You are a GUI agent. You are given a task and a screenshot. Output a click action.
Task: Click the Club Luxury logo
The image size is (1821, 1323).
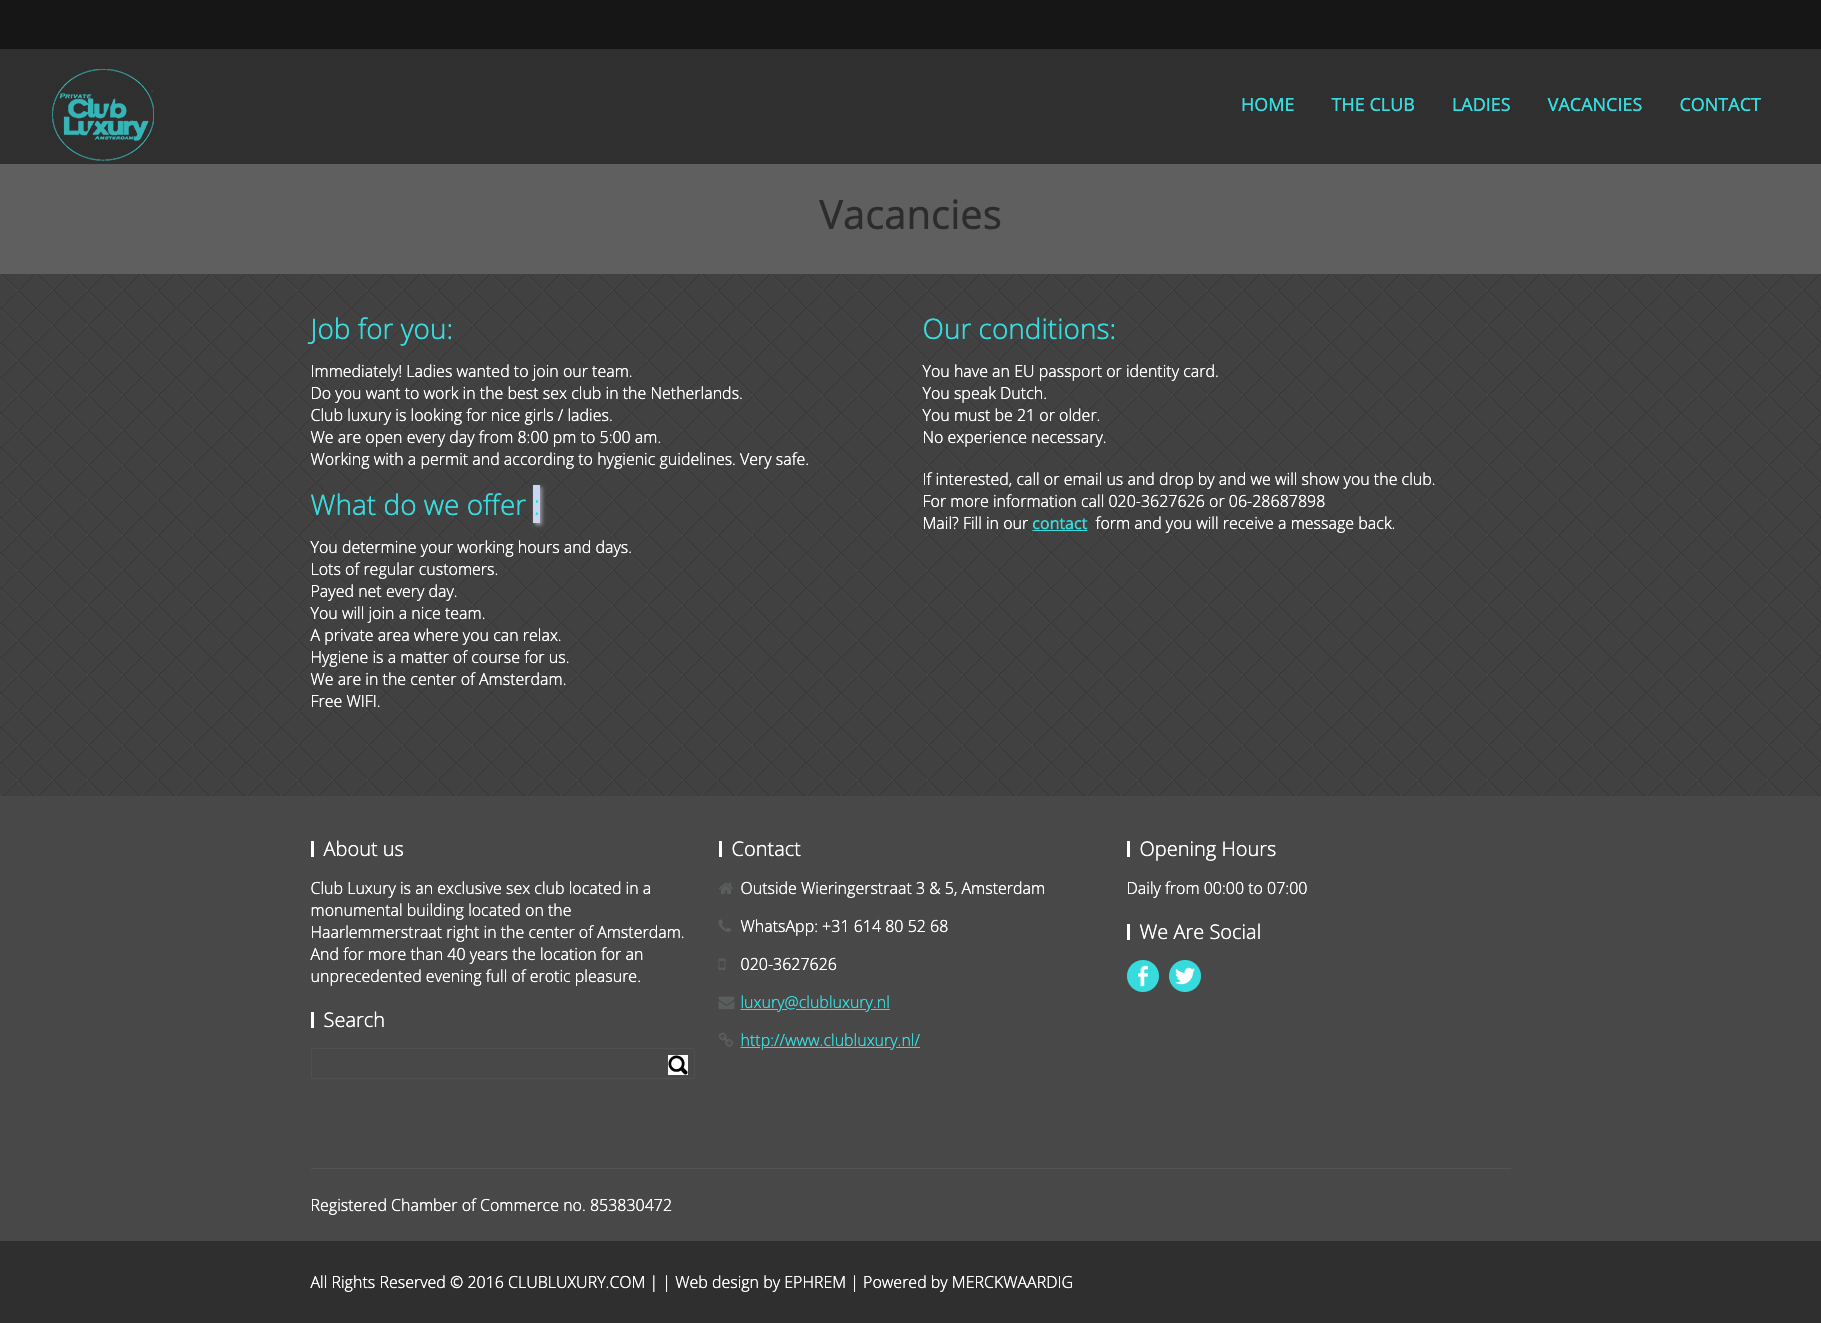click(103, 115)
